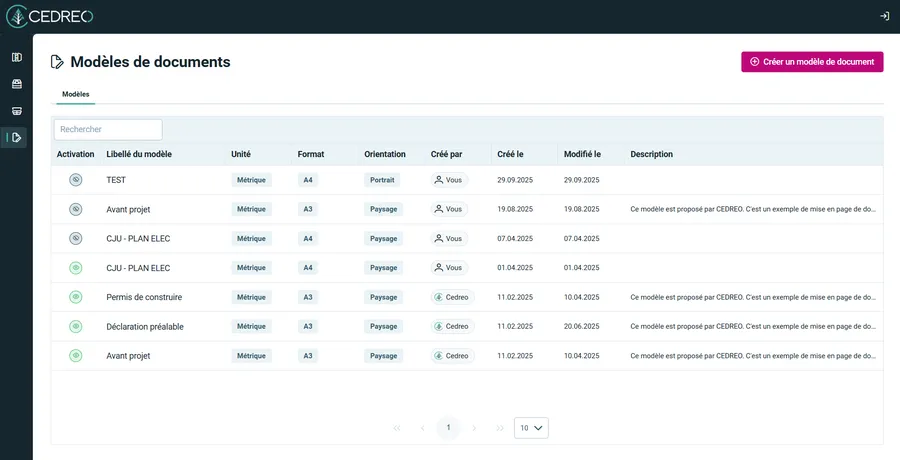Click the Rechercher search field
This screenshot has width=900, height=460.
pos(108,130)
